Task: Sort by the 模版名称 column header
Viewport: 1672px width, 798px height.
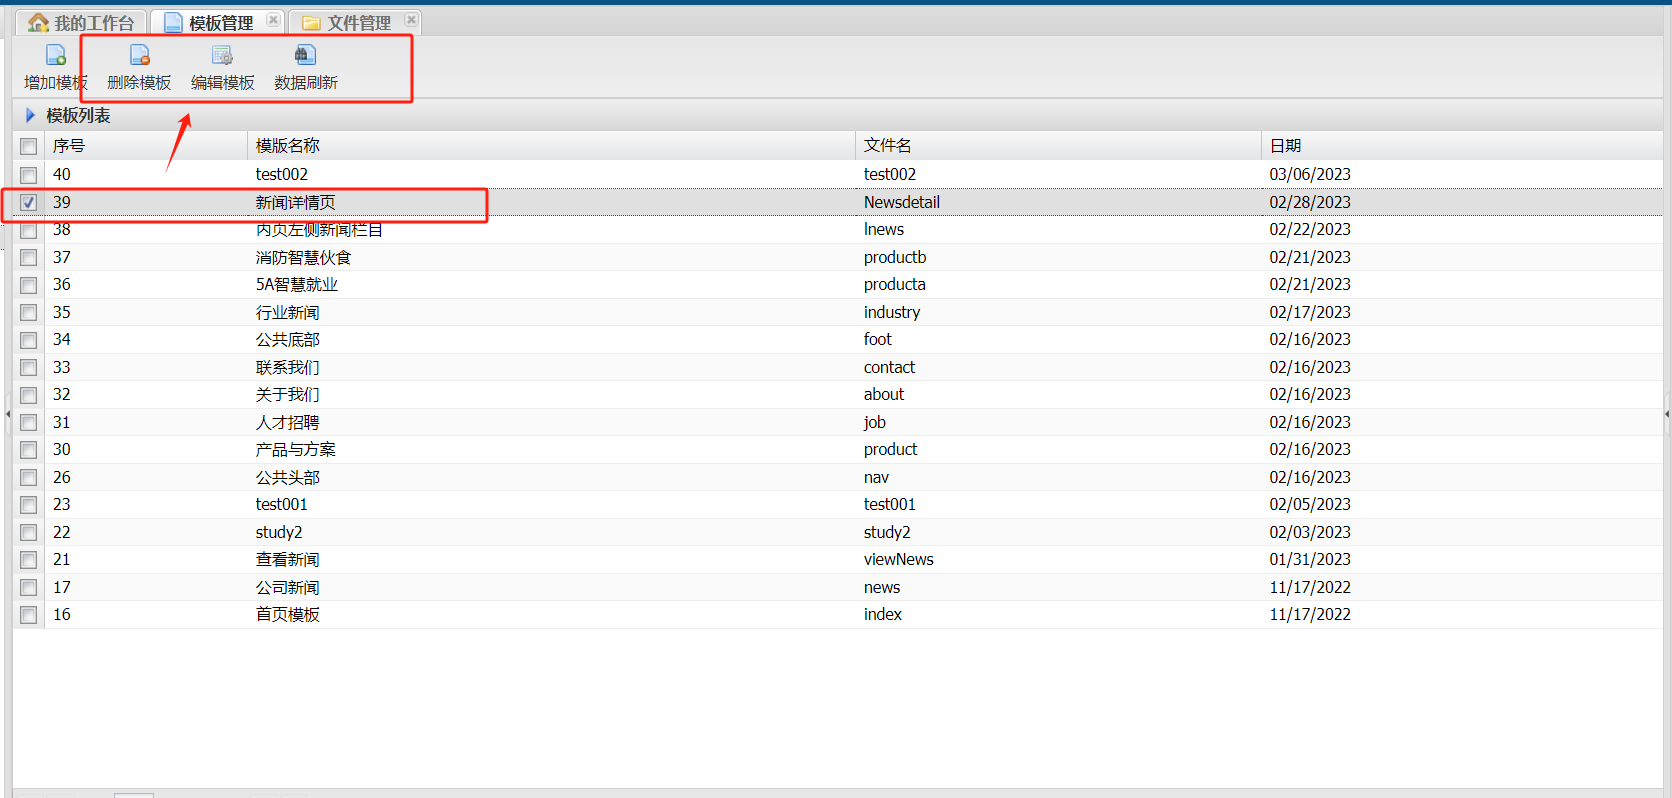Action: tap(287, 146)
